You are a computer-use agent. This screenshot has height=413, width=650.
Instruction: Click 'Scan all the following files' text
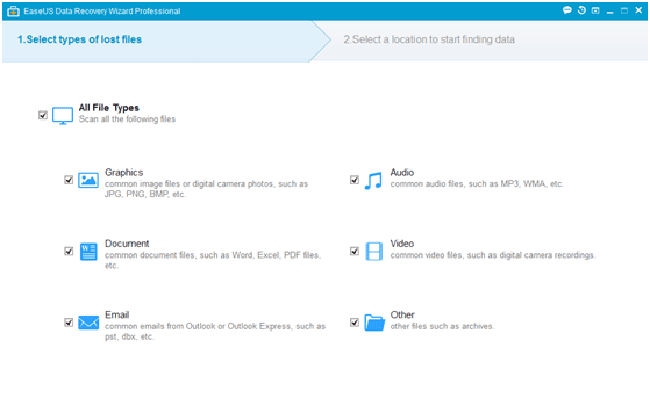click(127, 119)
